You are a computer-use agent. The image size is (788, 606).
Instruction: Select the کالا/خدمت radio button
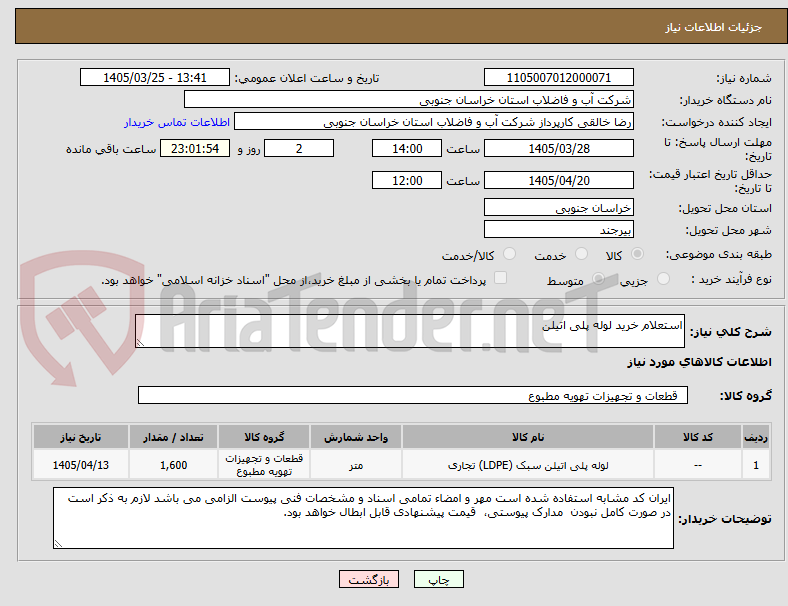tap(510, 254)
